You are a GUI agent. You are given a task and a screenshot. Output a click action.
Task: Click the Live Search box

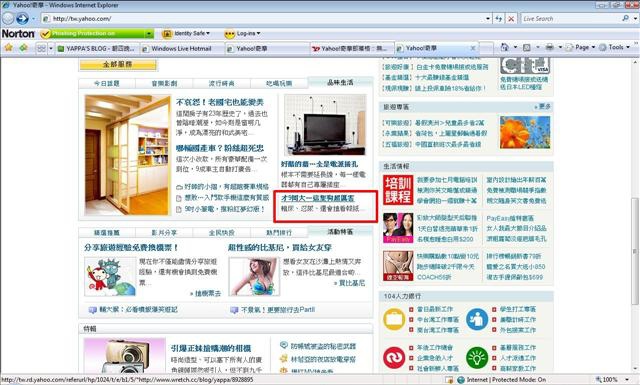[571, 19]
